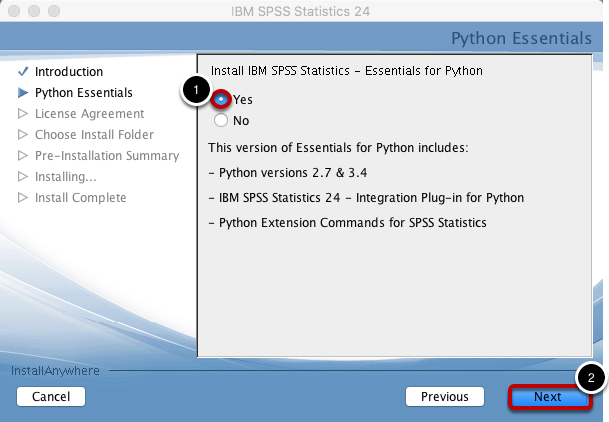Click the Previous button
Image resolution: width=609 pixels, height=422 pixels.
point(445,397)
